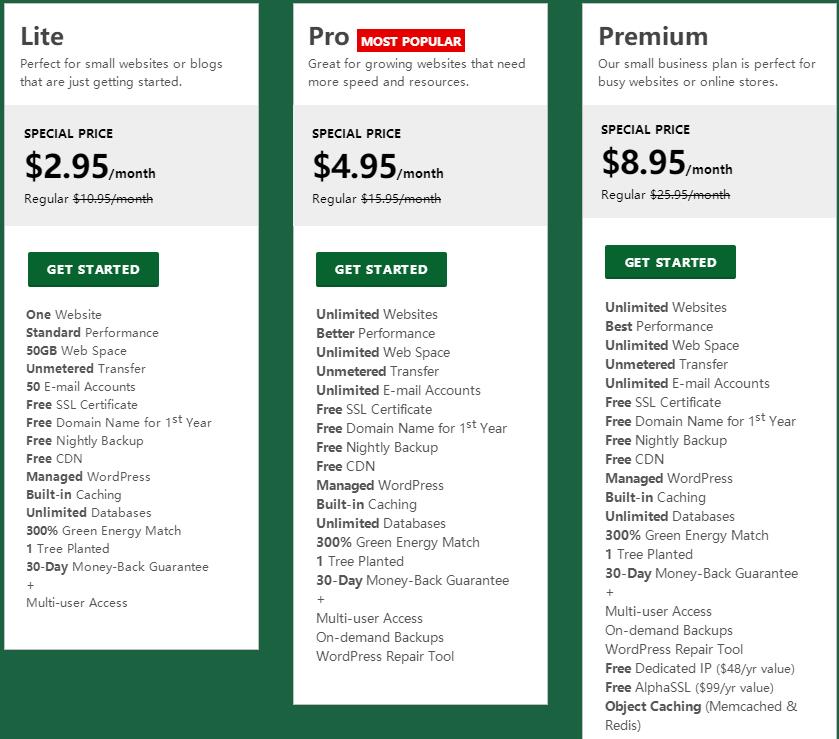The image size is (839, 739).
Task: Click GET STARTED under the Premium plan
Action: [670, 262]
